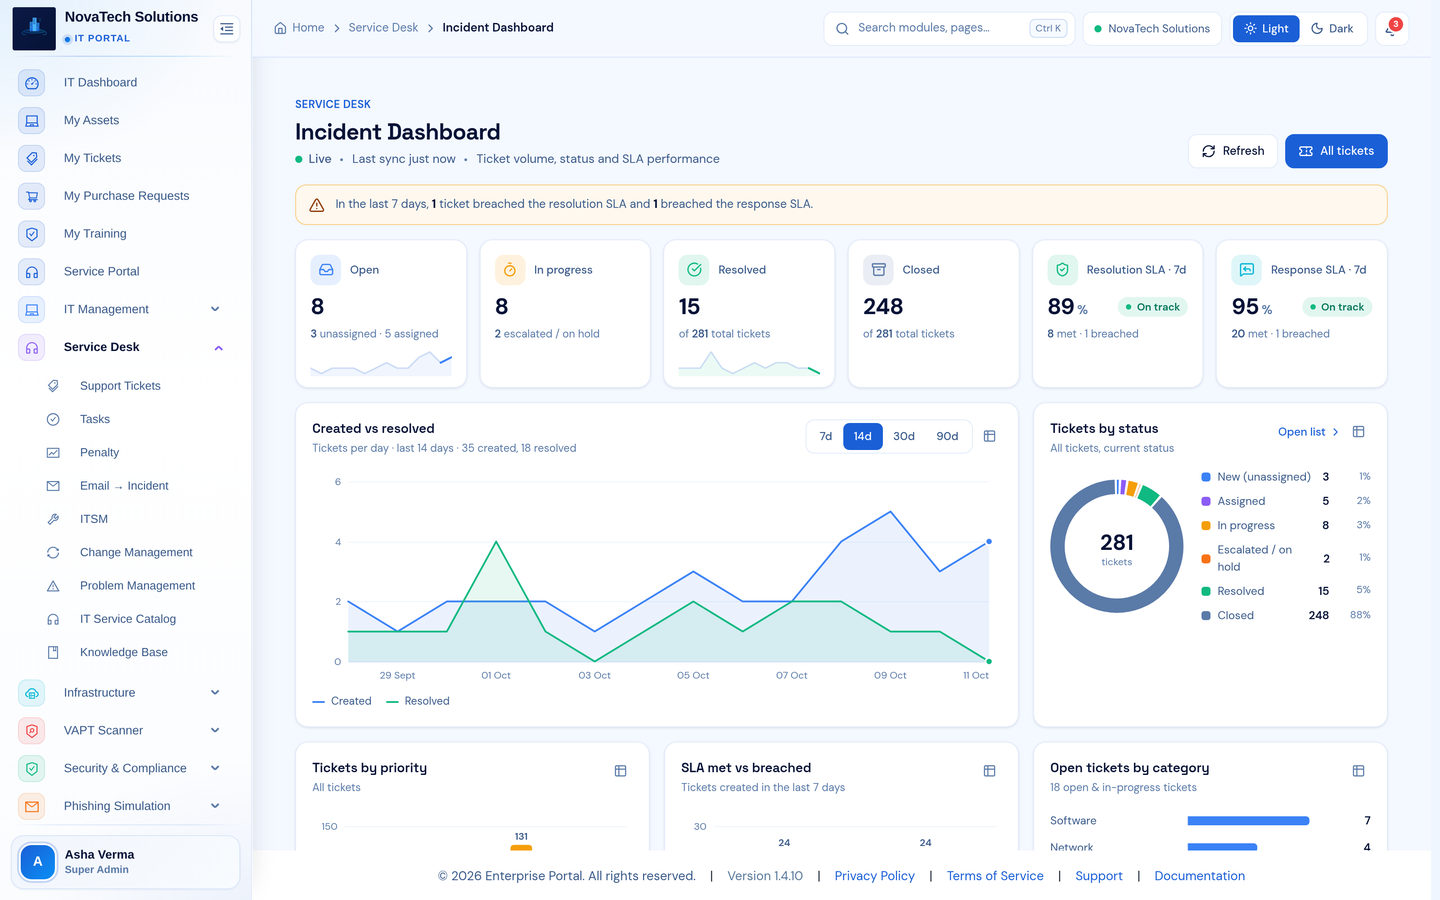The image size is (1440, 900).
Task: Open table view icon in Tickets by status
Action: point(1358,432)
